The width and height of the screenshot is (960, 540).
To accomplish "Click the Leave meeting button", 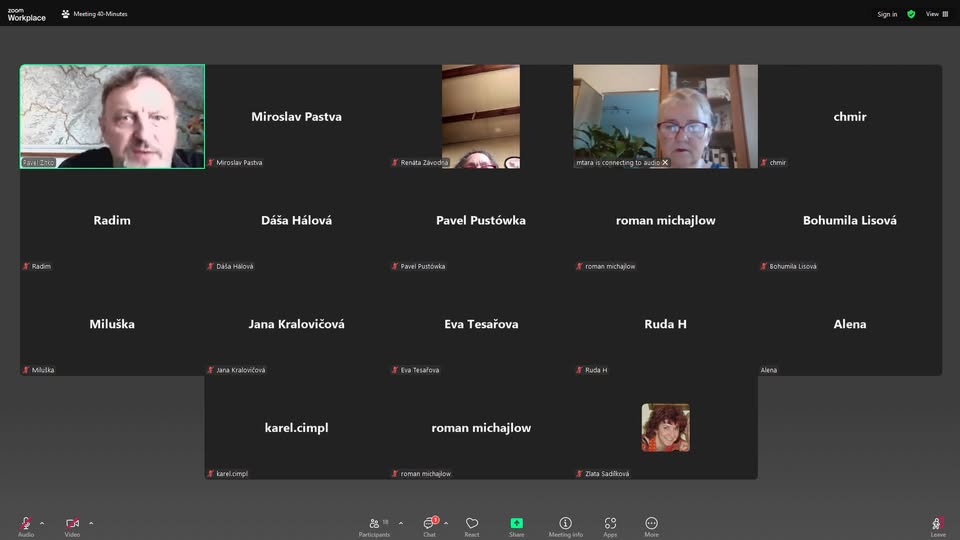I will [937, 524].
